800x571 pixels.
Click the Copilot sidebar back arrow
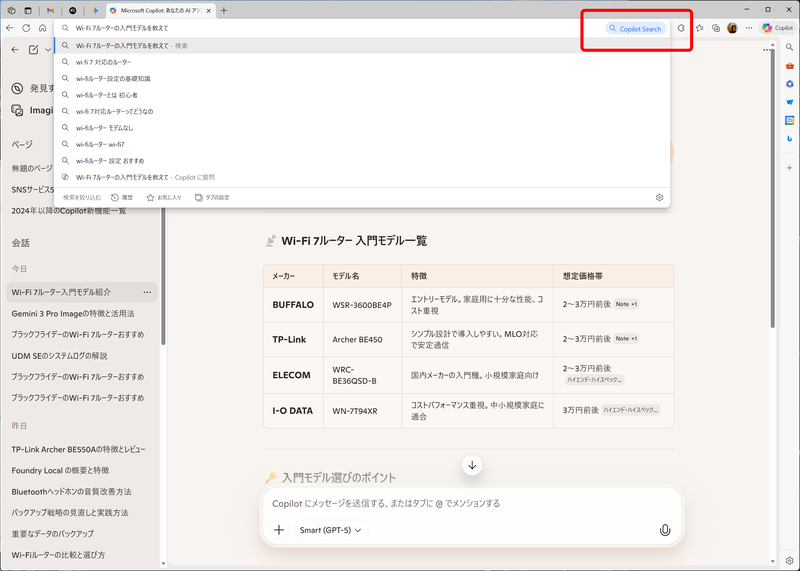tap(15, 49)
